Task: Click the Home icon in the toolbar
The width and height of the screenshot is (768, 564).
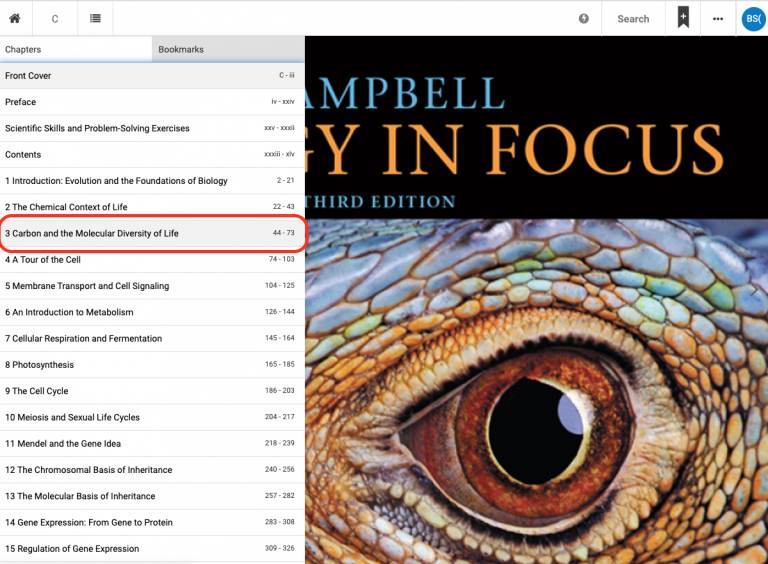Action: coord(15,19)
